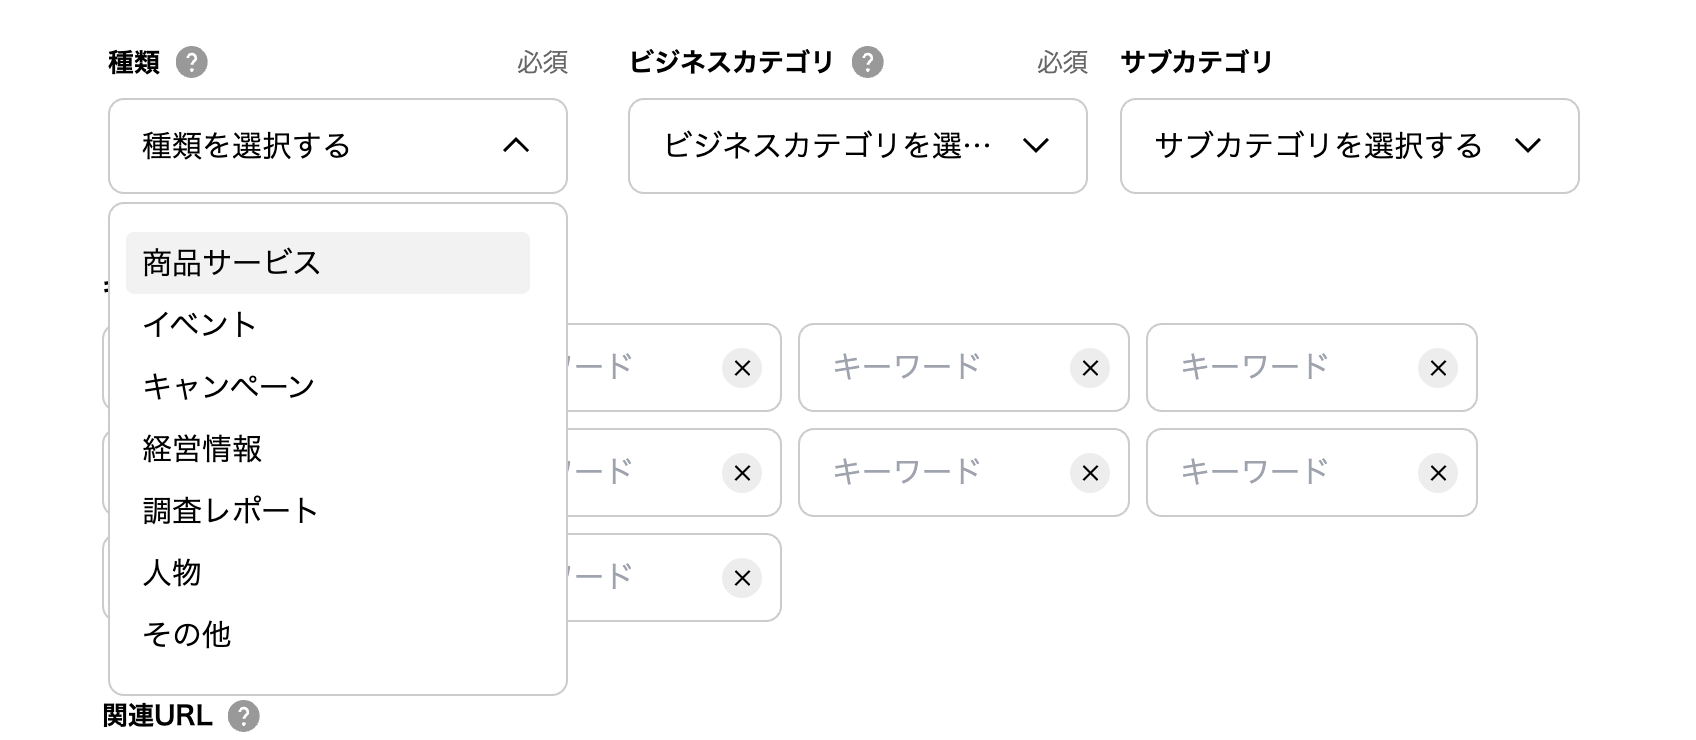Clear second-row rightmost キーワード field
The image size is (1696, 740).
click(x=1438, y=473)
